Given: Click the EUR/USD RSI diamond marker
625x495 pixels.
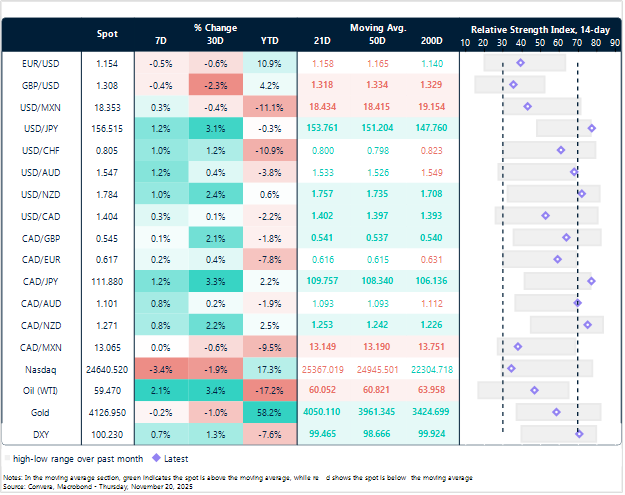Looking at the screenshot, I should point(520,63).
